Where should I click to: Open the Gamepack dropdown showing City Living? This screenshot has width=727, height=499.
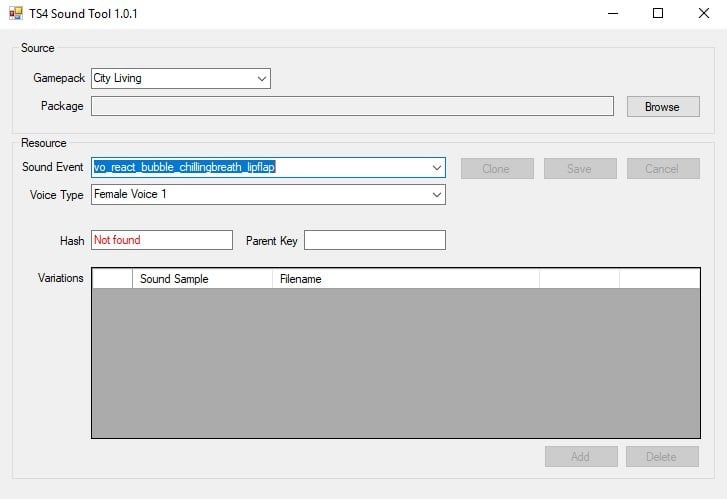(181, 78)
